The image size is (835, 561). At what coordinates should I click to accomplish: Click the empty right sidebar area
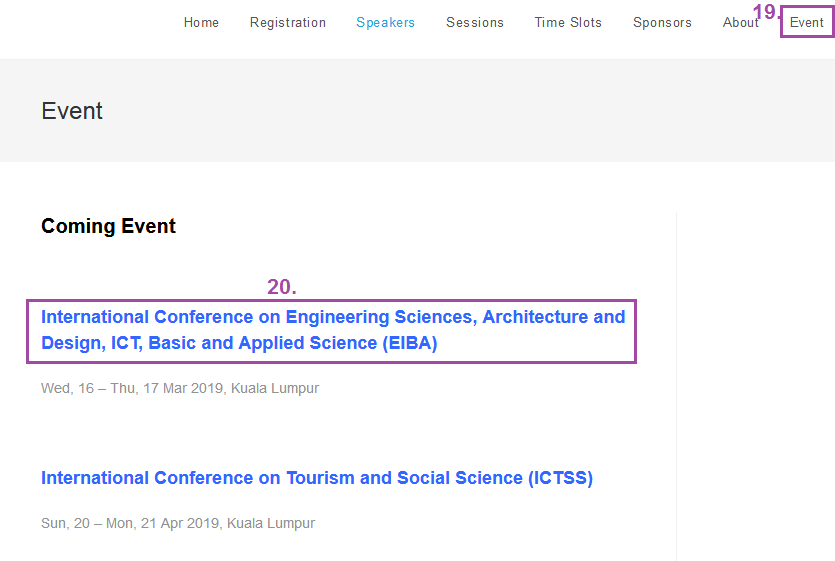coord(756,386)
